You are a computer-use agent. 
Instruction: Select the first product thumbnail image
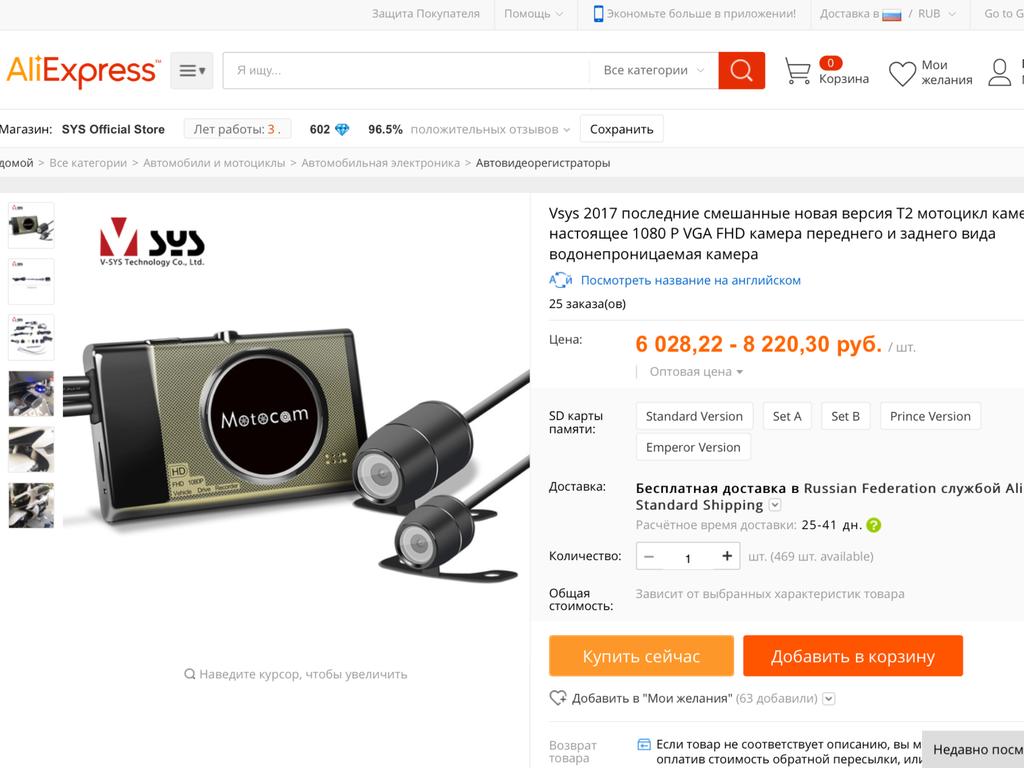[x=31, y=225]
